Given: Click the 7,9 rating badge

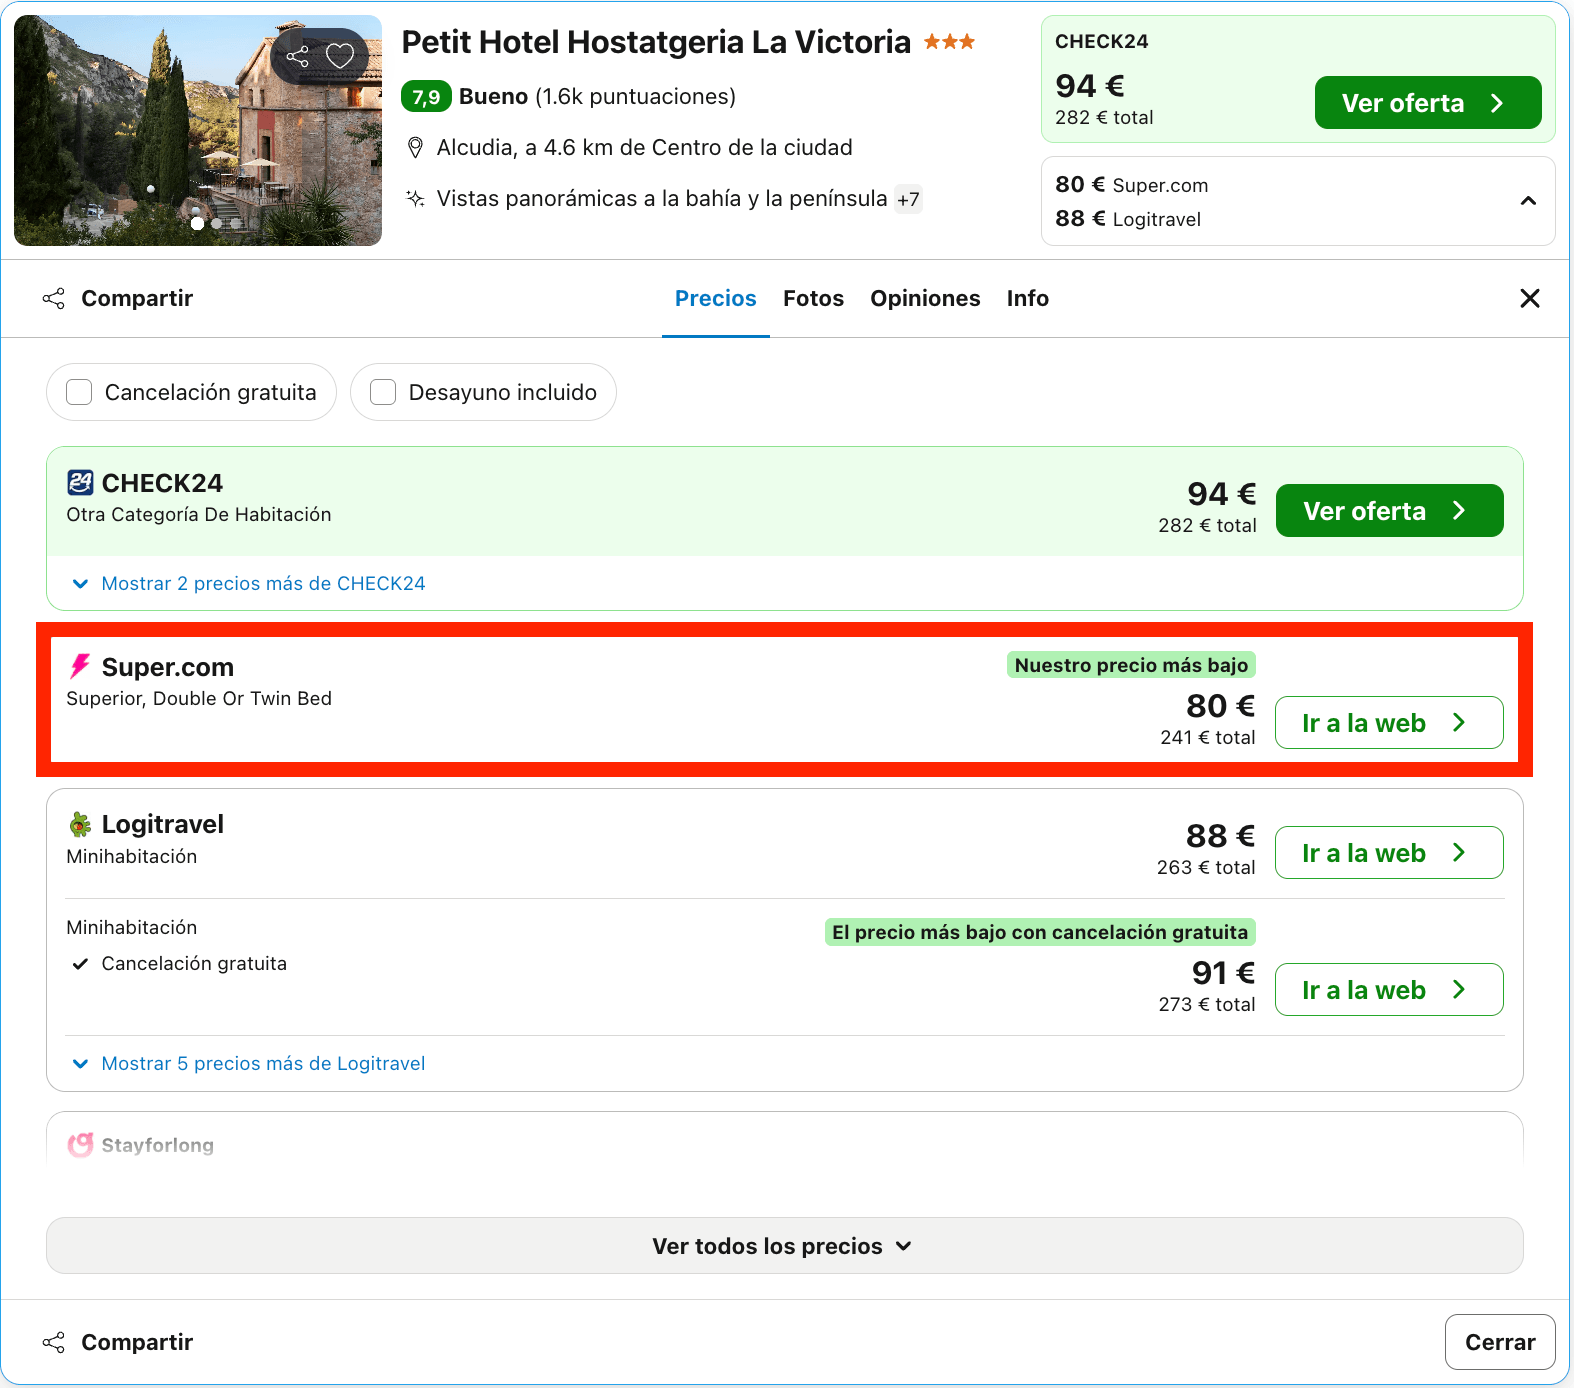Looking at the screenshot, I should click(426, 97).
